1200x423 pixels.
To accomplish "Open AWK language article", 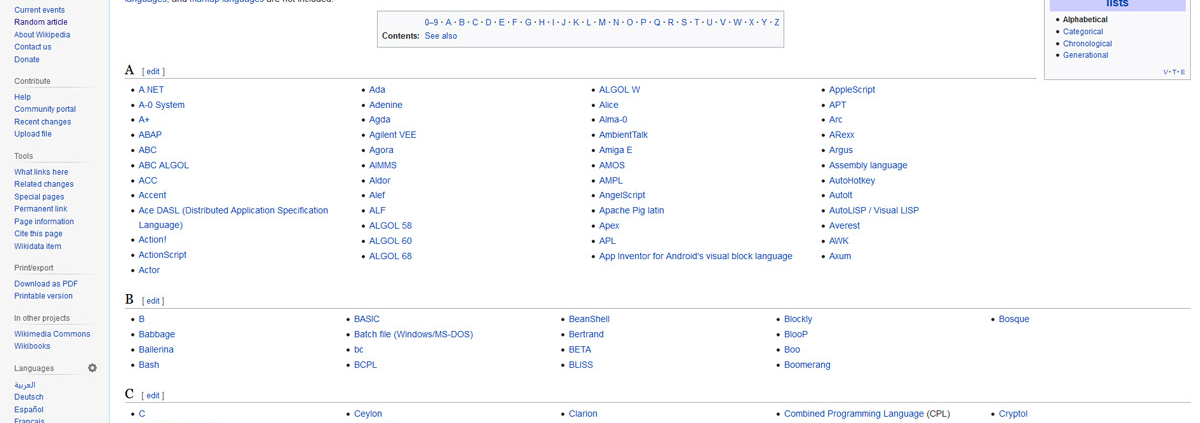I will point(839,241).
